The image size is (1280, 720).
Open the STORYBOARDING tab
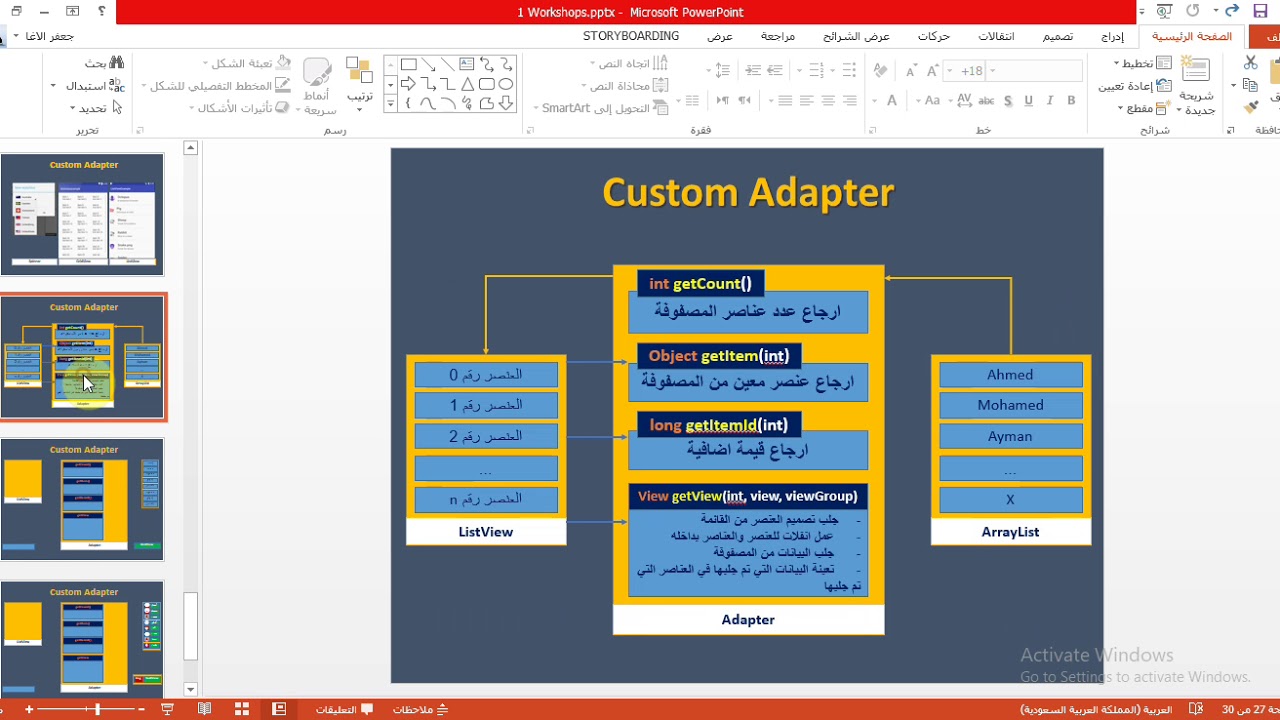[x=631, y=36]
